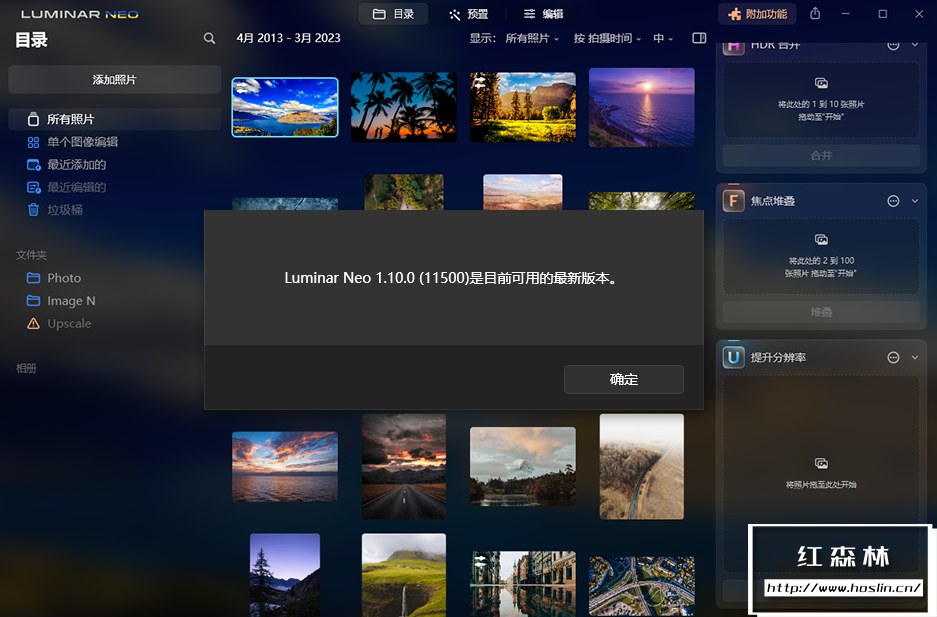Open the 附加功能 extras button
The width and height of the screenshot is (937, 617).
coord(757,14)
